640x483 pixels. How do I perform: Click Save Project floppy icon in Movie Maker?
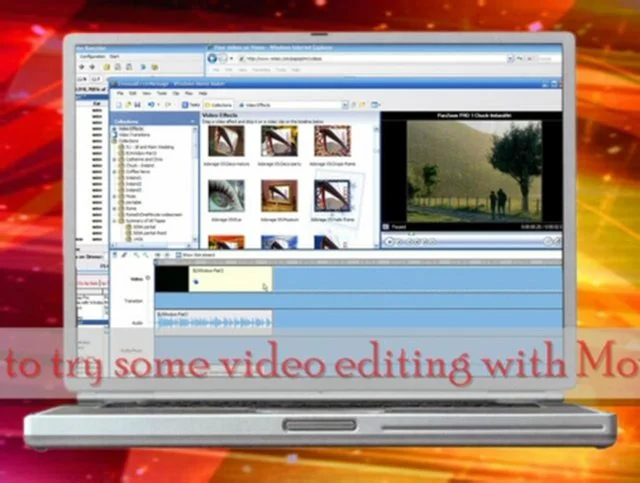[x=138, y=105]
